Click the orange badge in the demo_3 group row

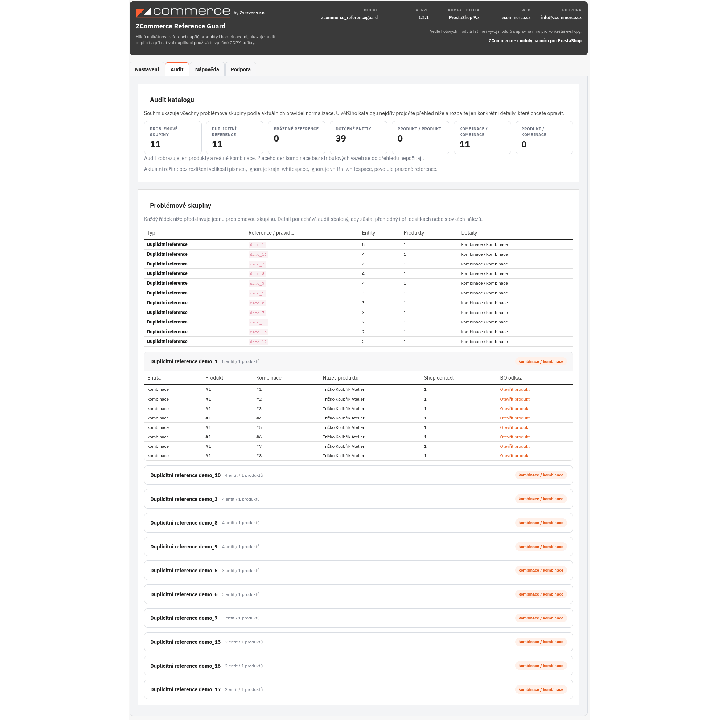pyautogui.click(x=540, y=499)
